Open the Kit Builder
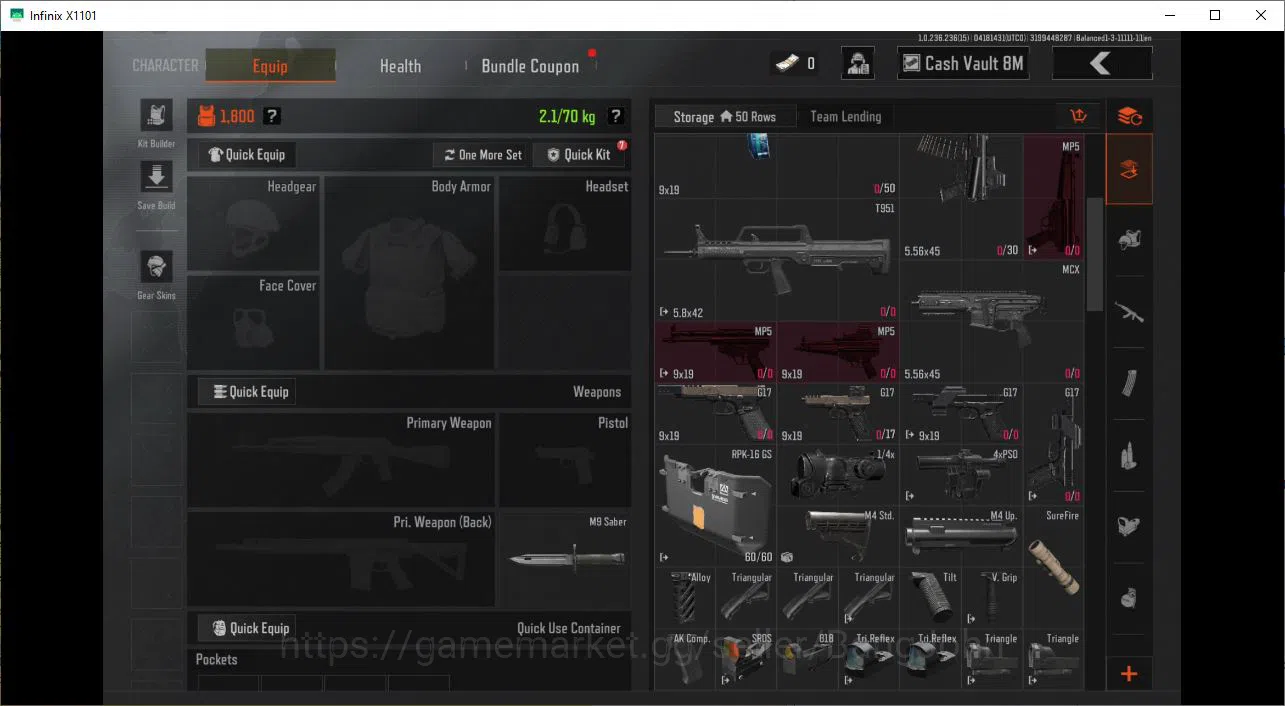 coord(156,116)
